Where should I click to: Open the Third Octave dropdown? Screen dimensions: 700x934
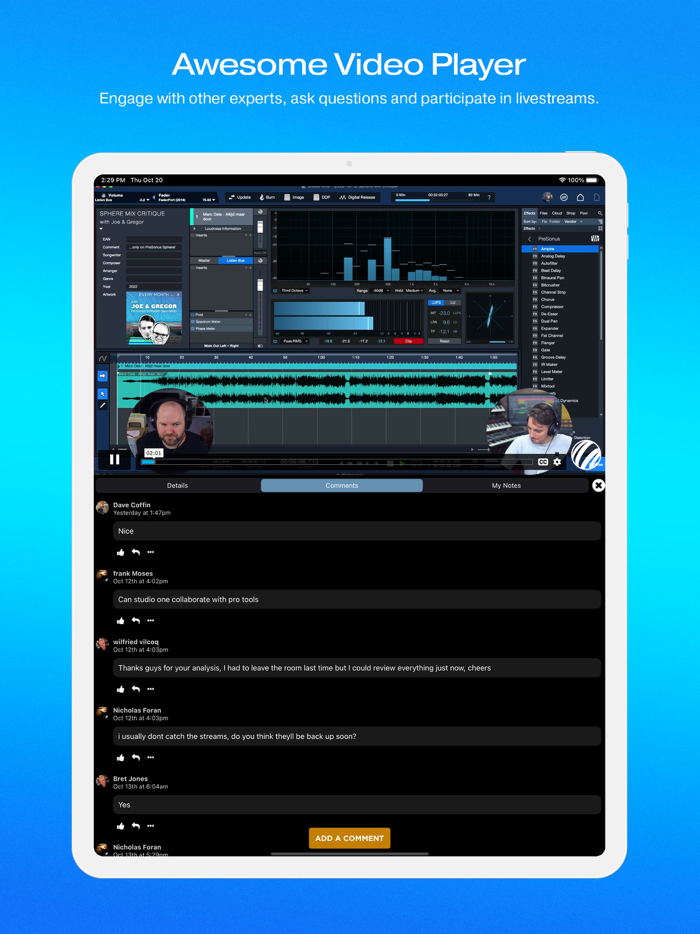click(294, 291)
